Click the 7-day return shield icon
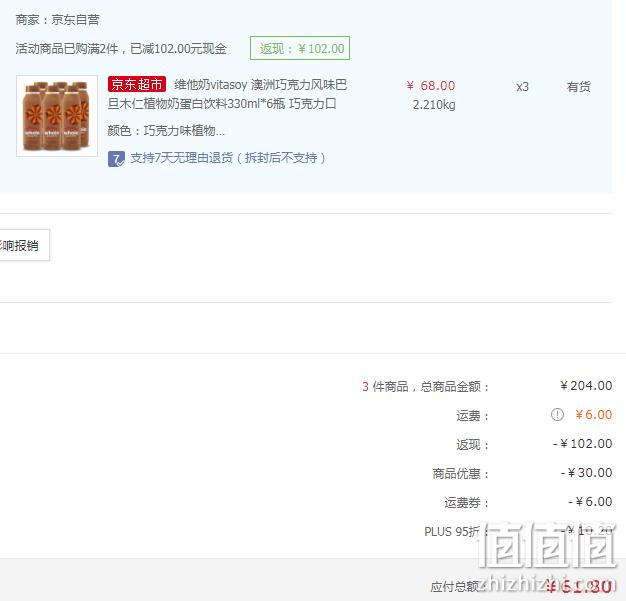This screenshot has width=626, height=601. [x=116, y=159]
